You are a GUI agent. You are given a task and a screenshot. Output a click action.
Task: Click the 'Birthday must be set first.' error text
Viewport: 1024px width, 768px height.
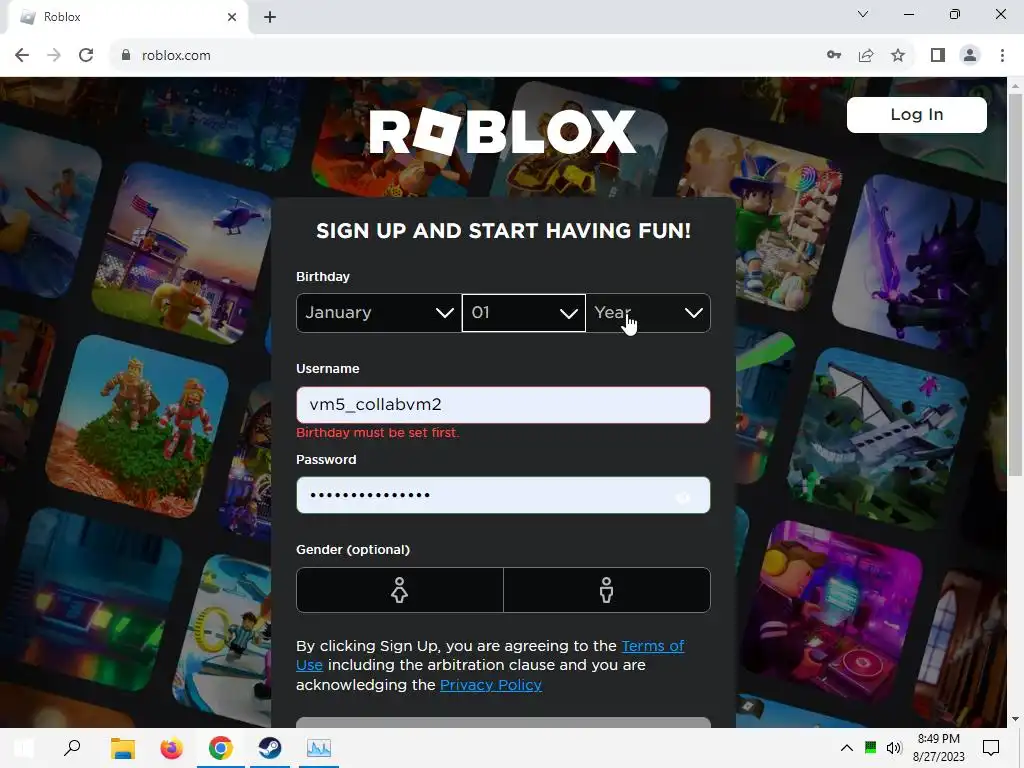(377, 433)
